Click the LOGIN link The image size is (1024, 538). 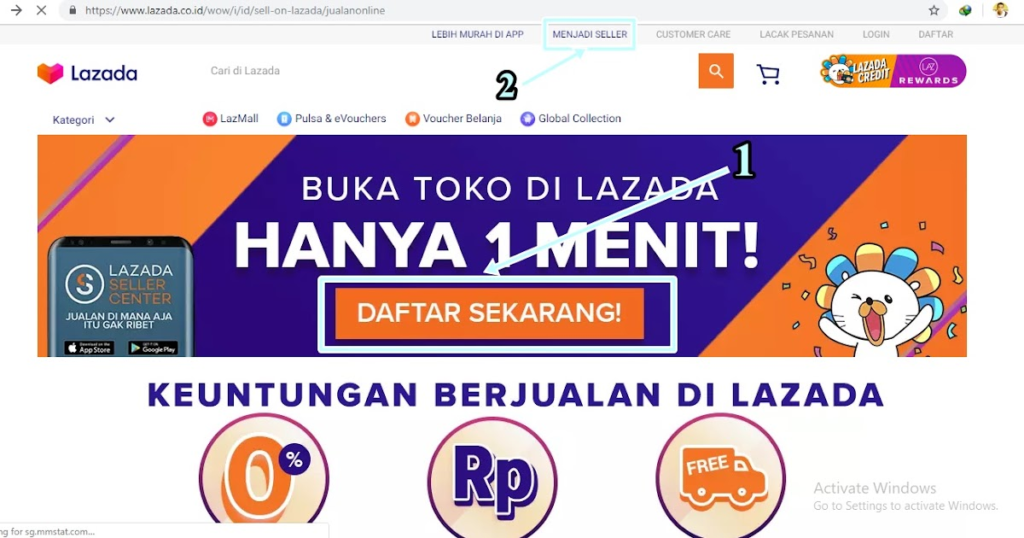coord(876,35)
